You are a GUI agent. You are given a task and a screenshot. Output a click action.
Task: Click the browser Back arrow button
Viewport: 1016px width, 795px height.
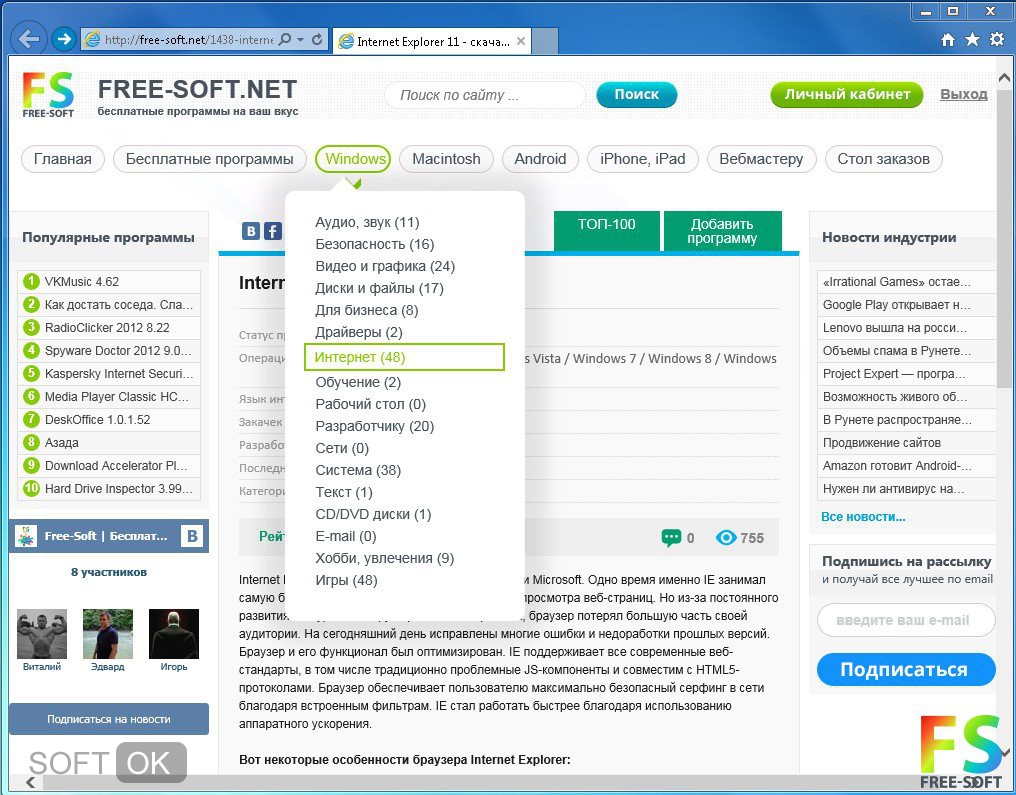[x=29, y=40]
